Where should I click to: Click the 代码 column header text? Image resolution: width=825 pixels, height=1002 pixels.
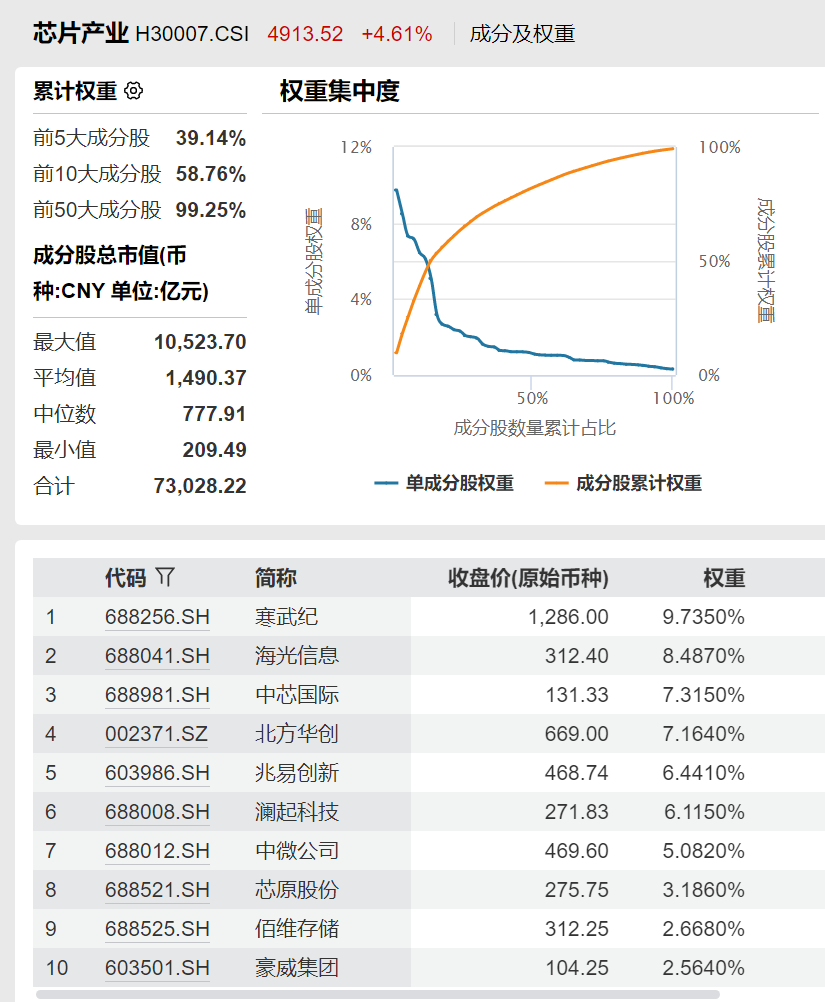click(126, 578)
